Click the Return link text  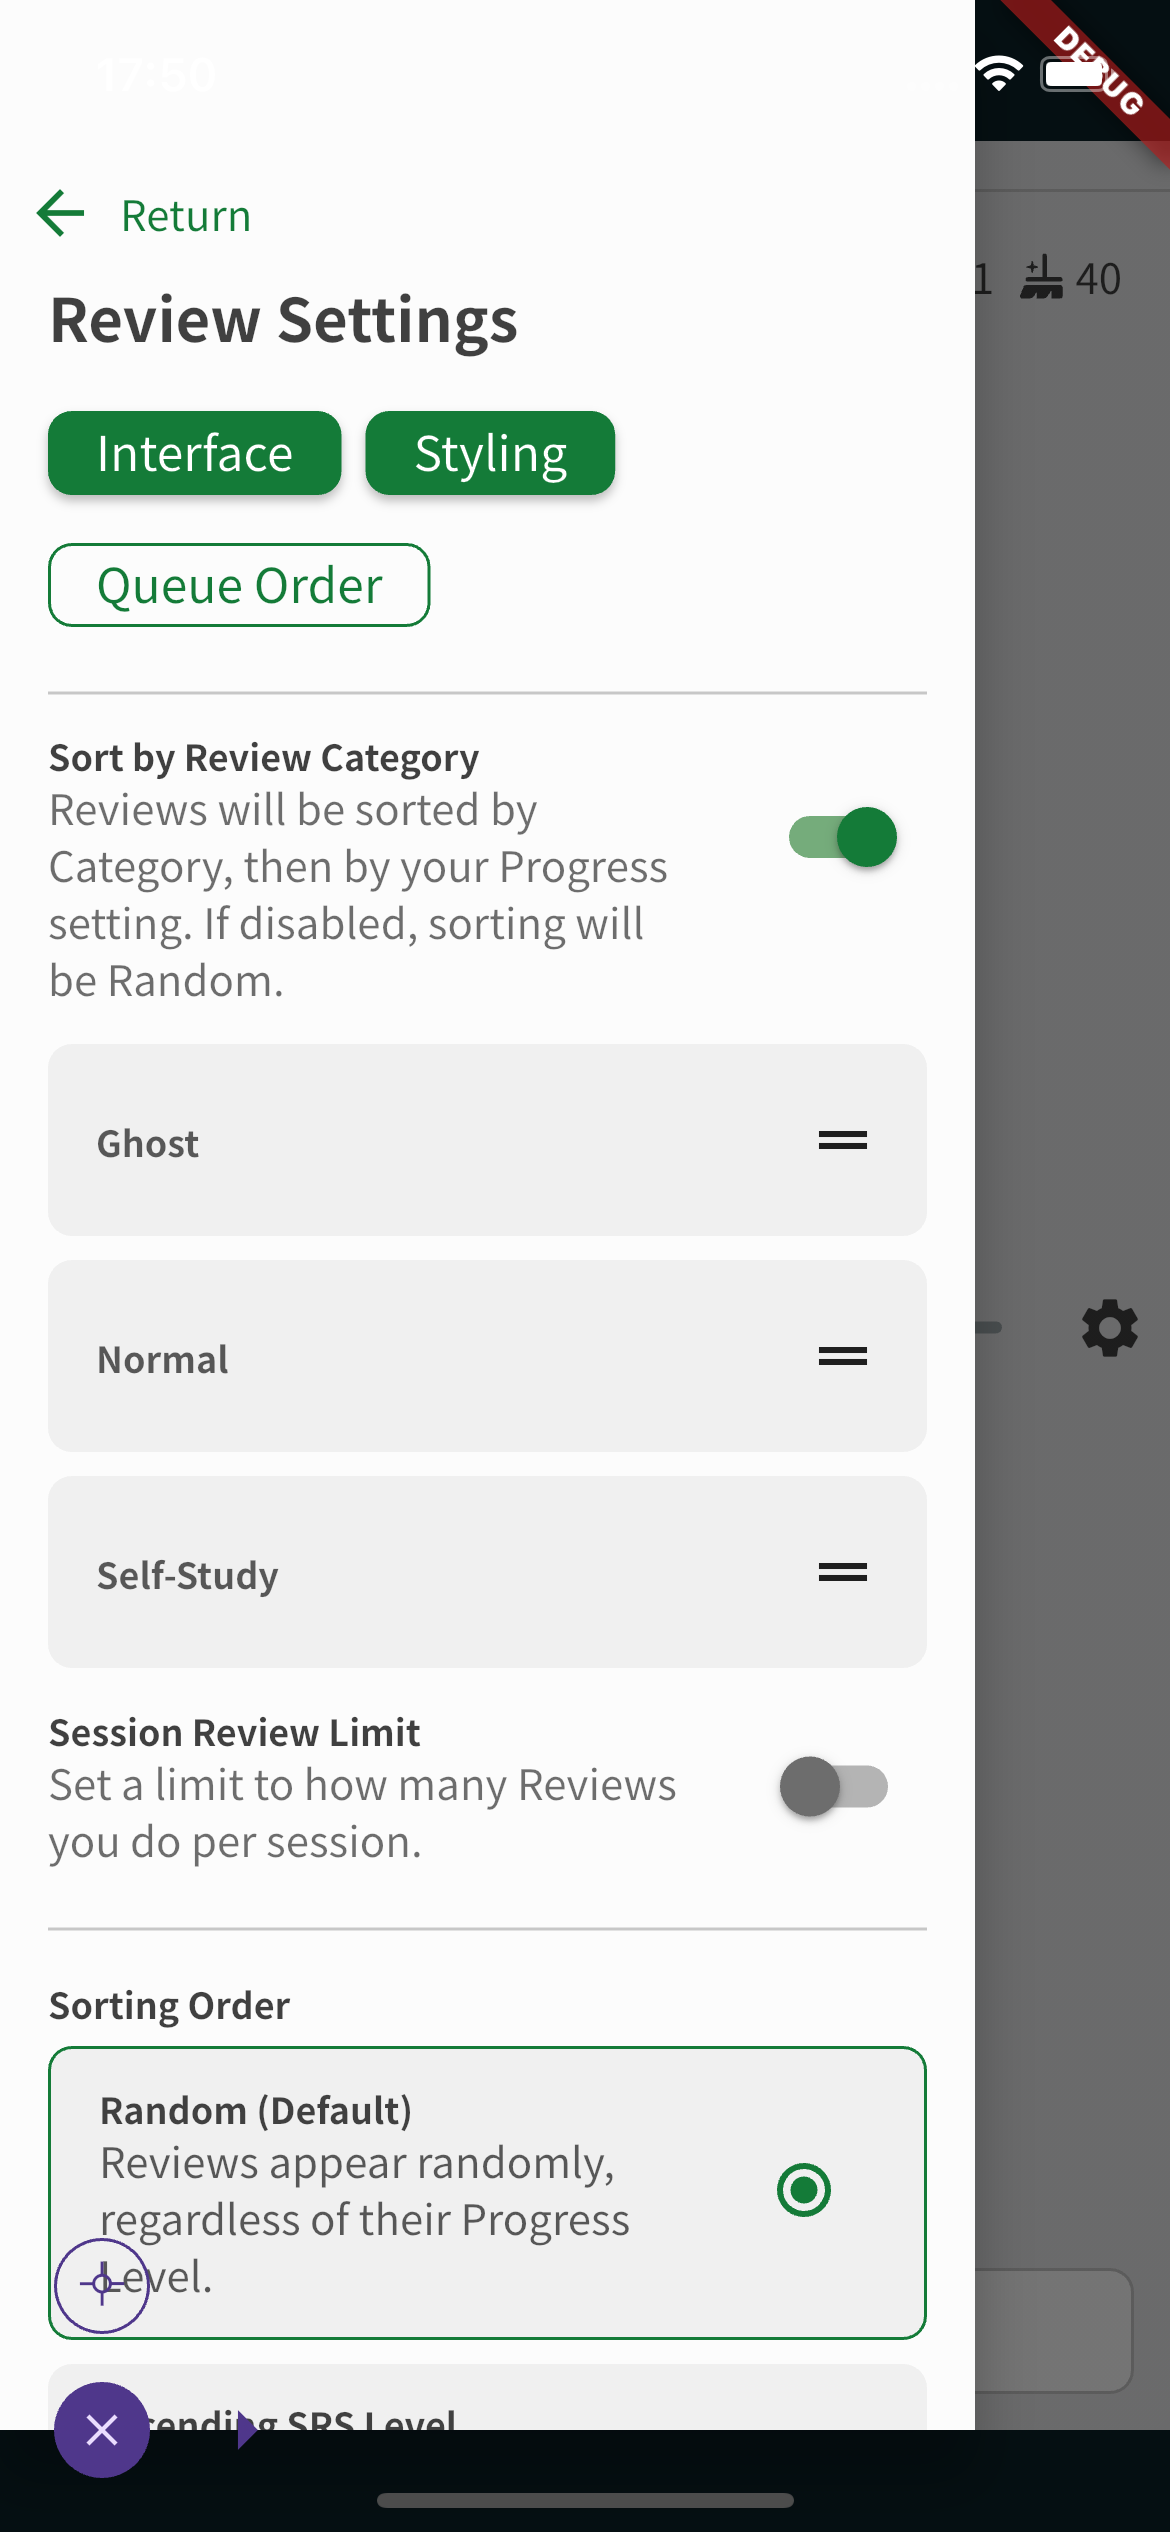(x=186, y=216)
